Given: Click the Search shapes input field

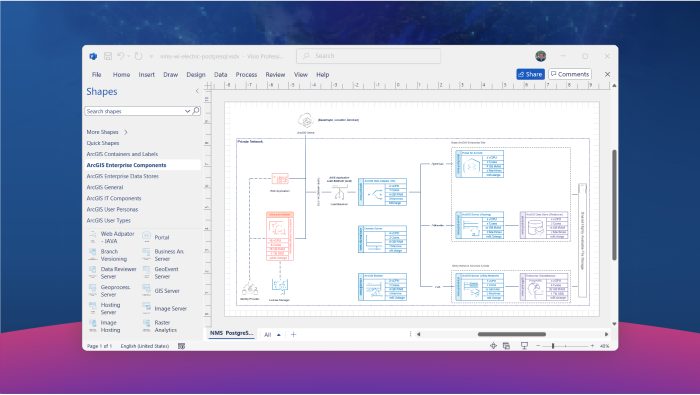Looking at the screenshot, I should pyautogui.click(x=134, y=111).
